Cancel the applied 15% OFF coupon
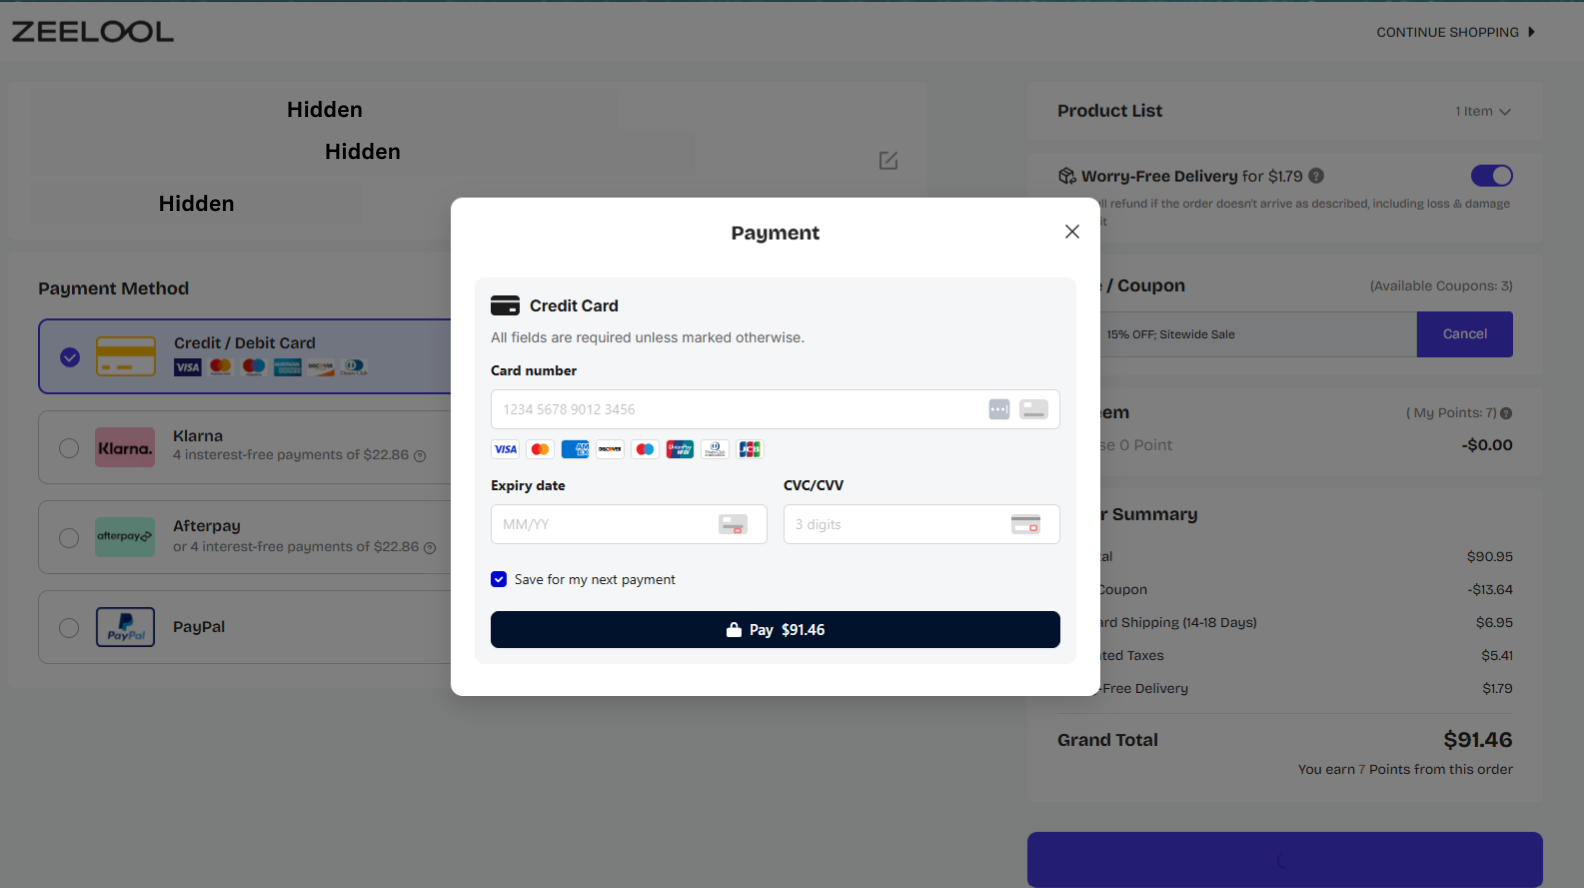The width and height of the screenshot is (1584, 888). pyautogui.click(x=1464, y=334)
